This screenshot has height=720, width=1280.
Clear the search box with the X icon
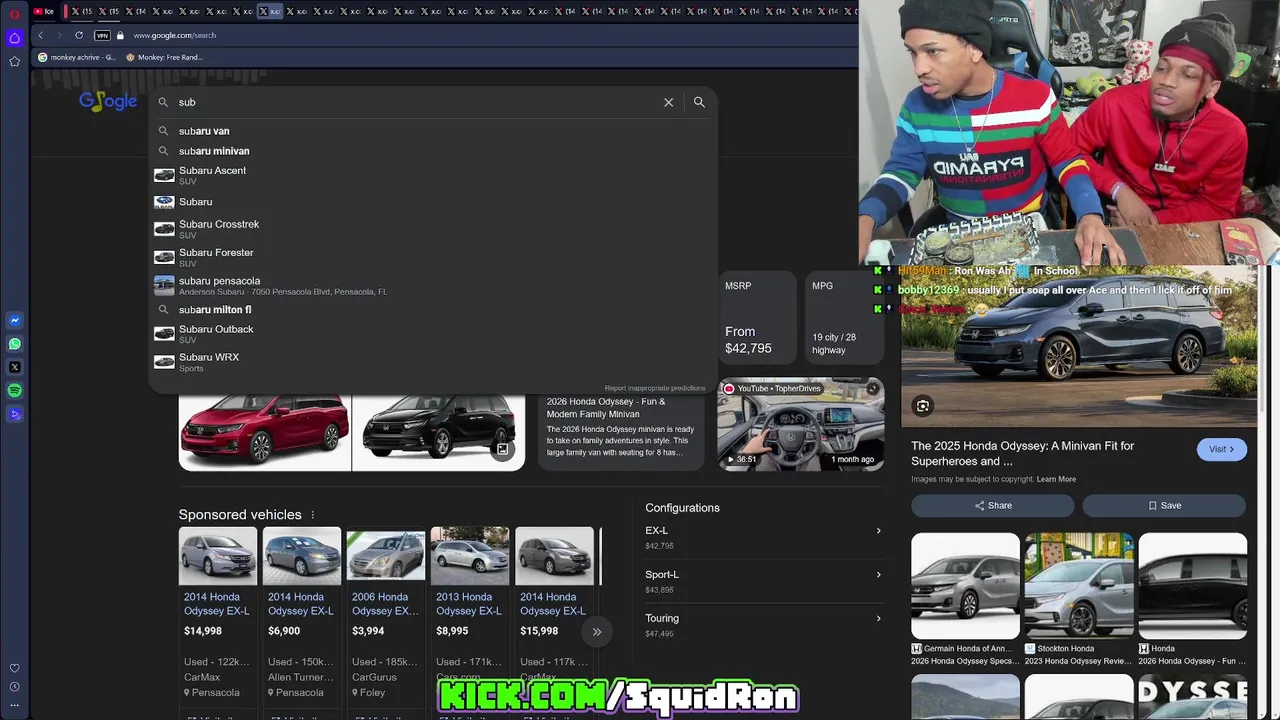click(668, 102)
